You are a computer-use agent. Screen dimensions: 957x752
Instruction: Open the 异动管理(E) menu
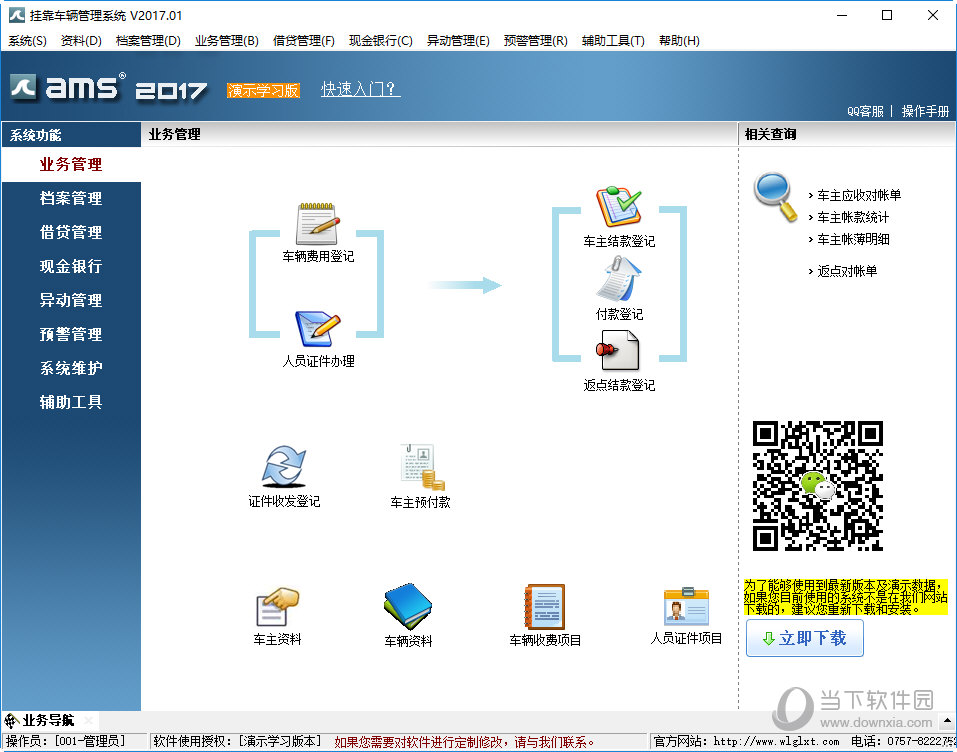click(x=458, y=41)
